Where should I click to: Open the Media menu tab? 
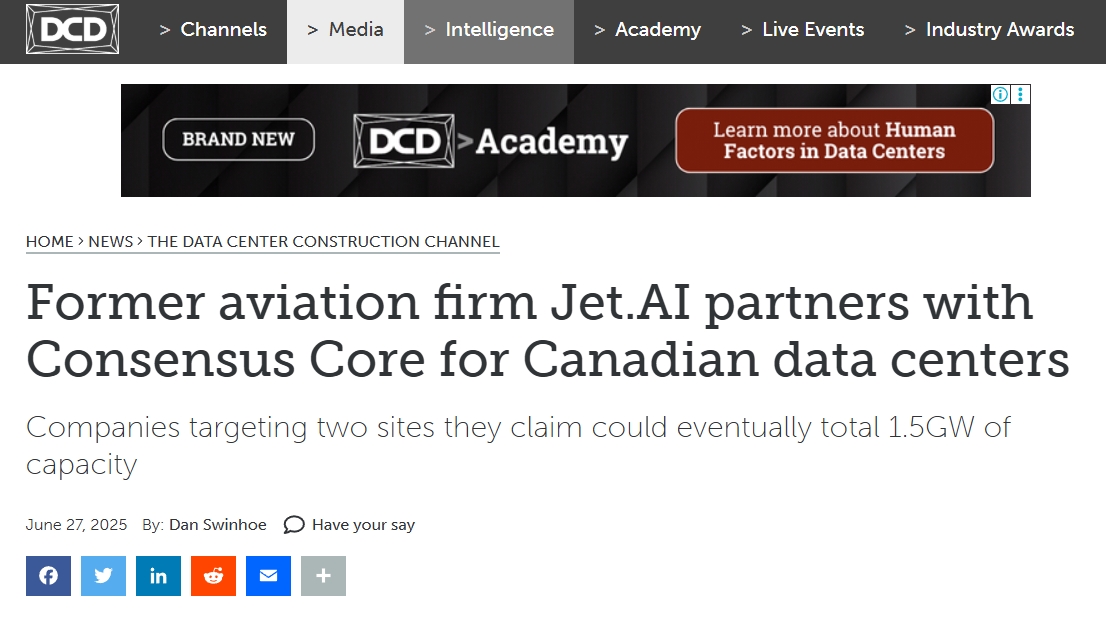coord(346,30)
